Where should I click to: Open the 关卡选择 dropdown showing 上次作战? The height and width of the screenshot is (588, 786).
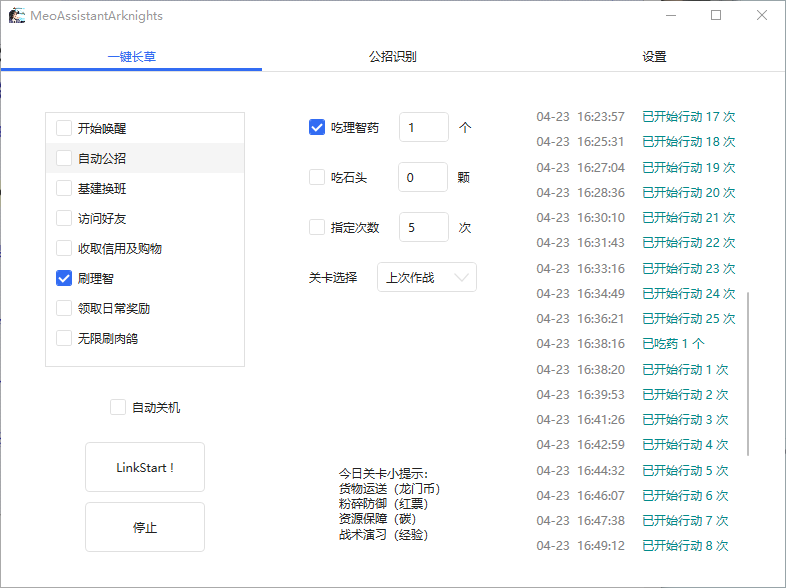[x=427, y=277]
